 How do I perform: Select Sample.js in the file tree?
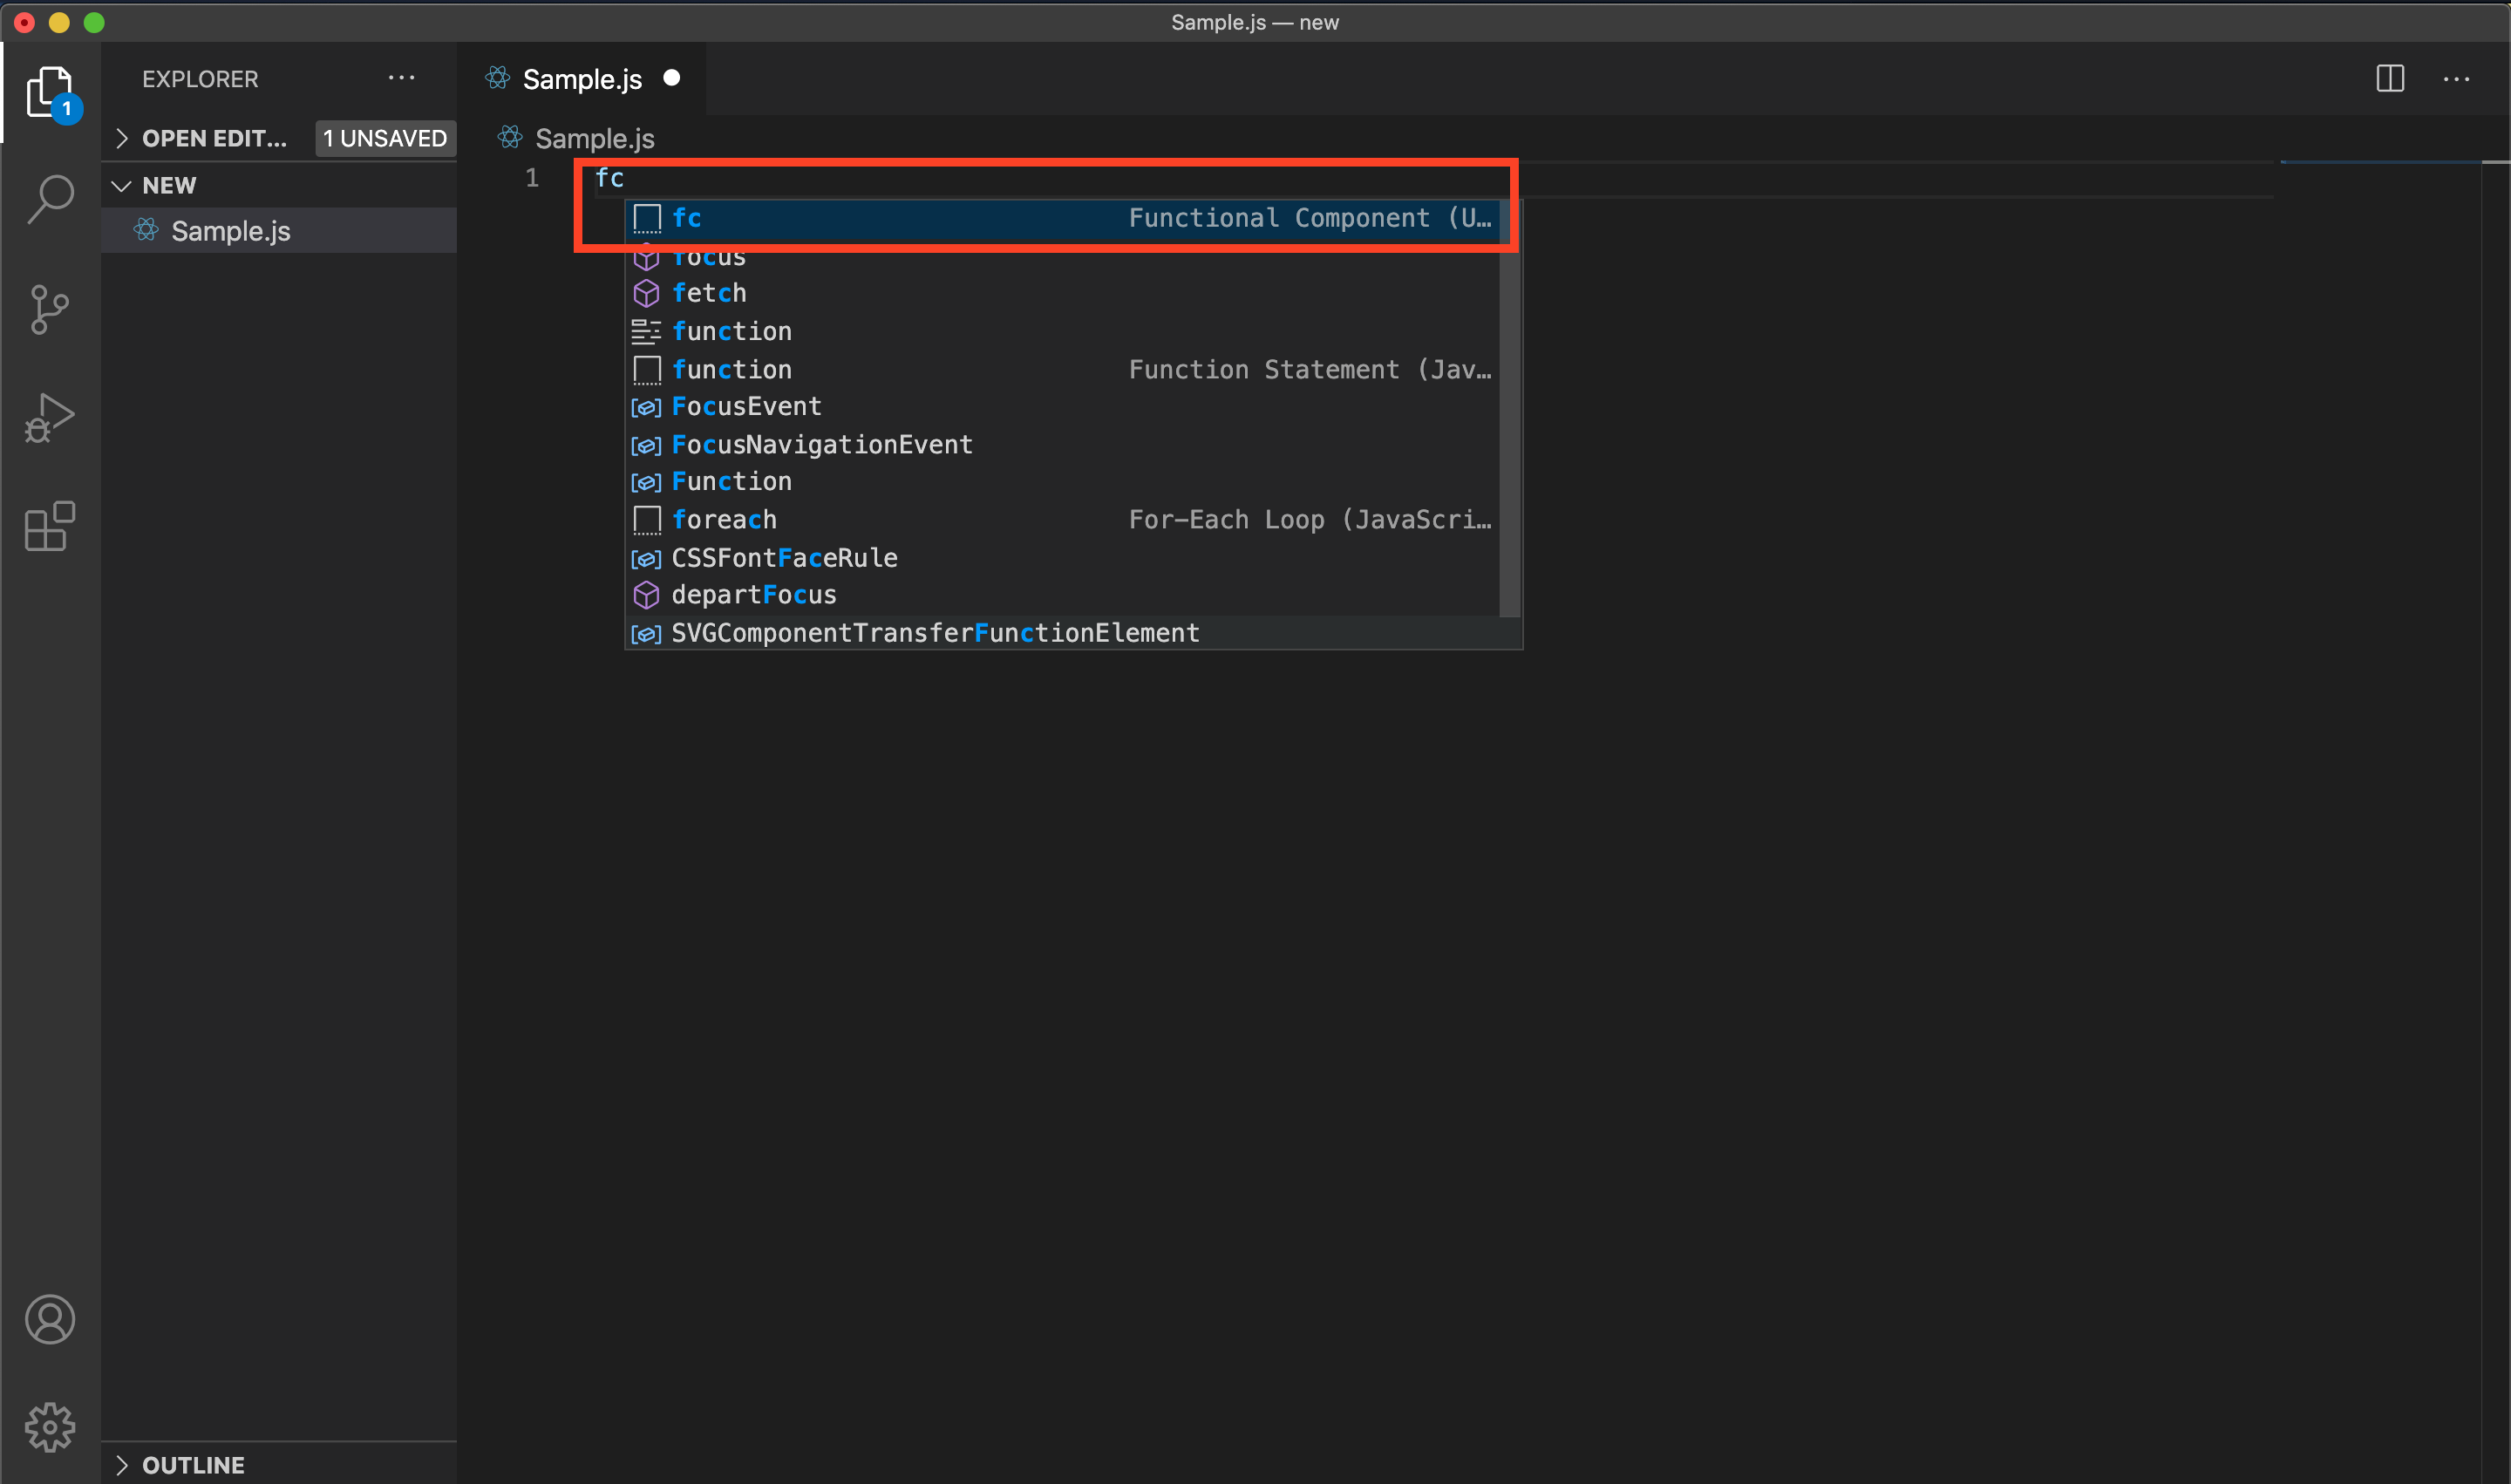pos(230,231)
